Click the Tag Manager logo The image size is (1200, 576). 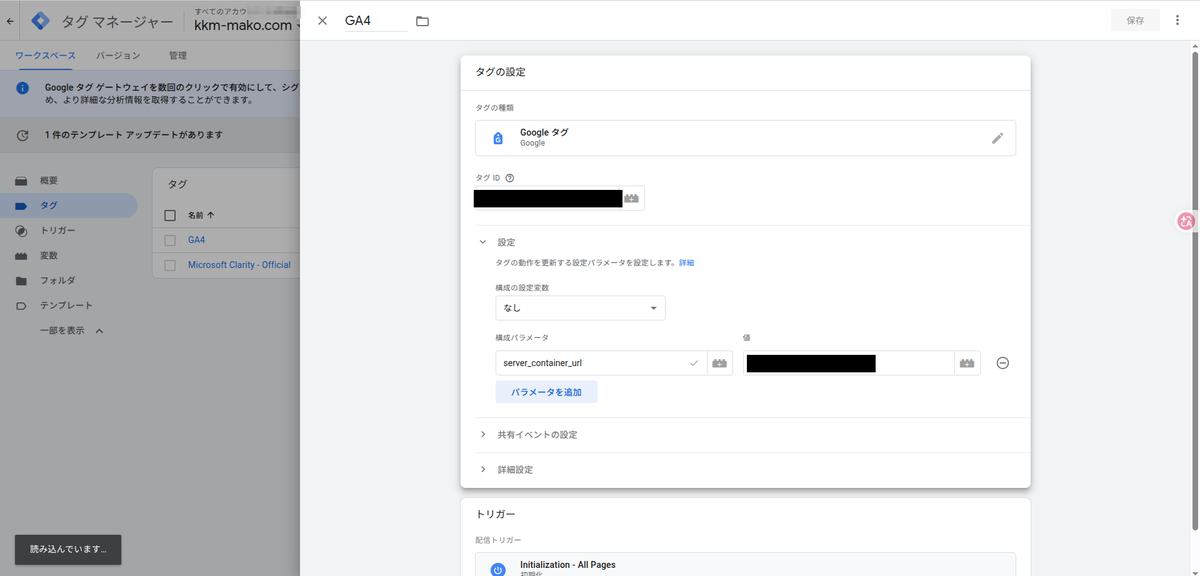pos(41,20)
